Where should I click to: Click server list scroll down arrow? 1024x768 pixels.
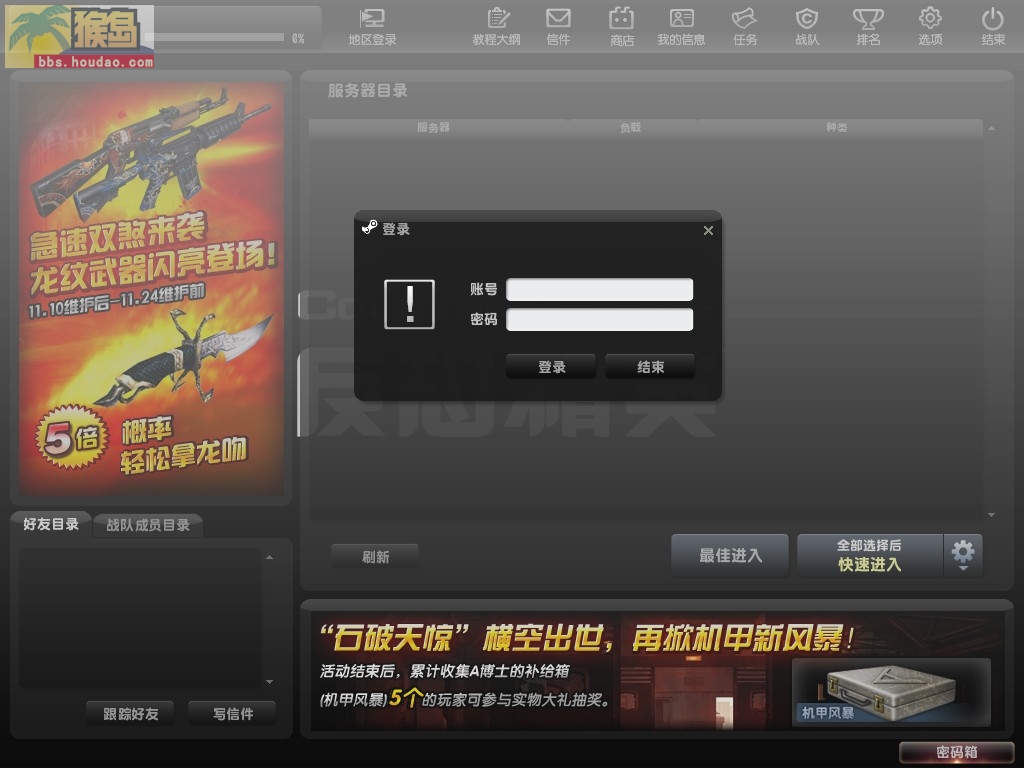[x=991, y=515]
